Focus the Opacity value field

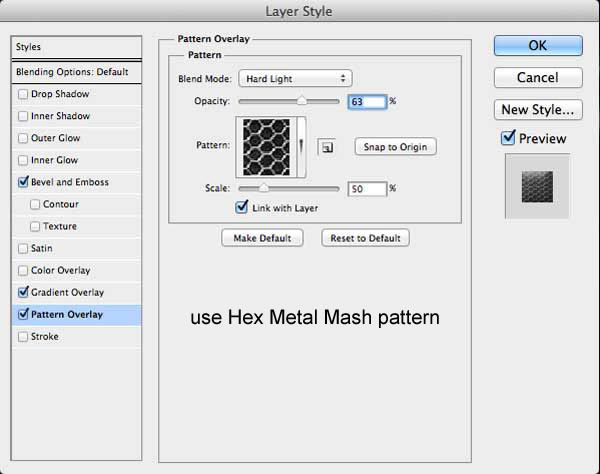click(367, 102)
